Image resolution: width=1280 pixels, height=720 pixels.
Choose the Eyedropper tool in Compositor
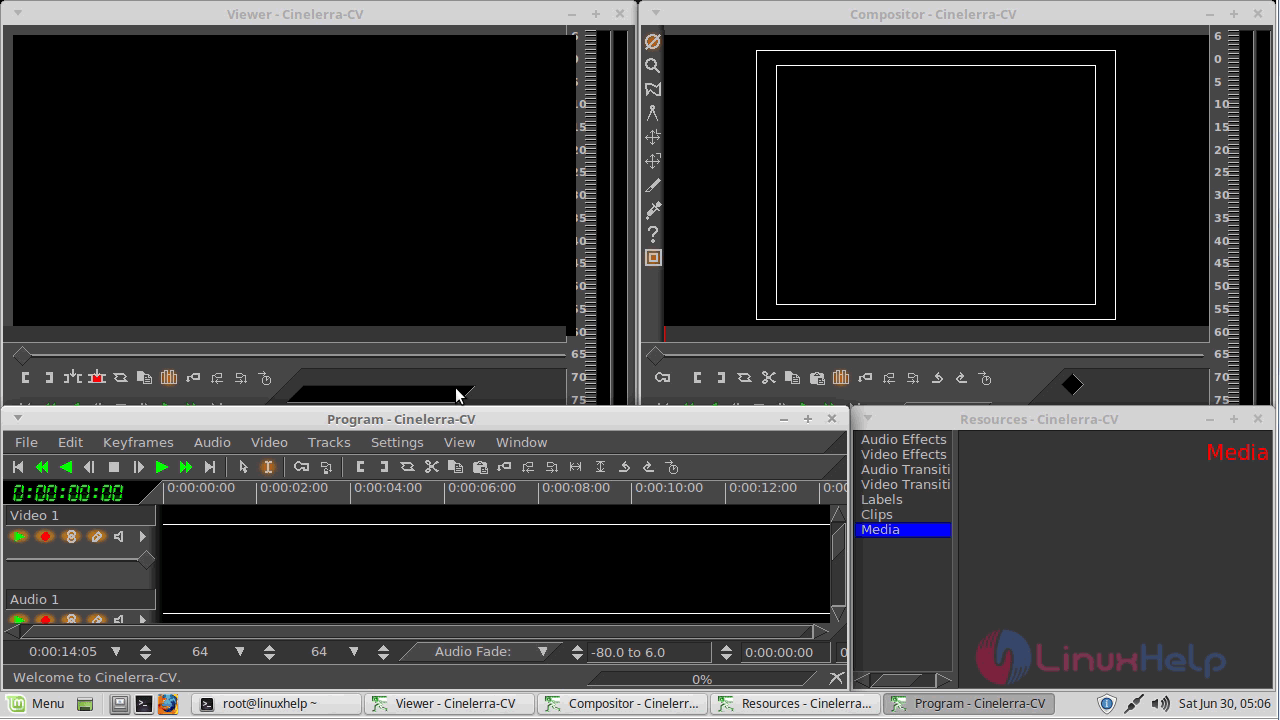653,209
